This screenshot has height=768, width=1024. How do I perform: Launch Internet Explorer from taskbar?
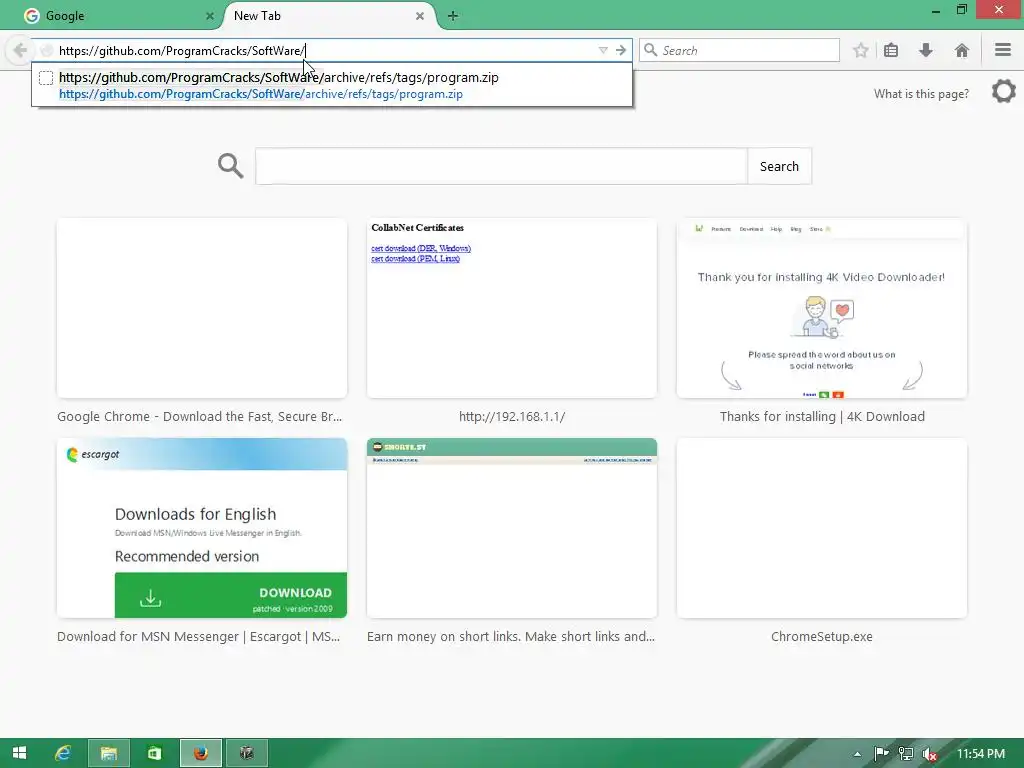click(63, 753)
